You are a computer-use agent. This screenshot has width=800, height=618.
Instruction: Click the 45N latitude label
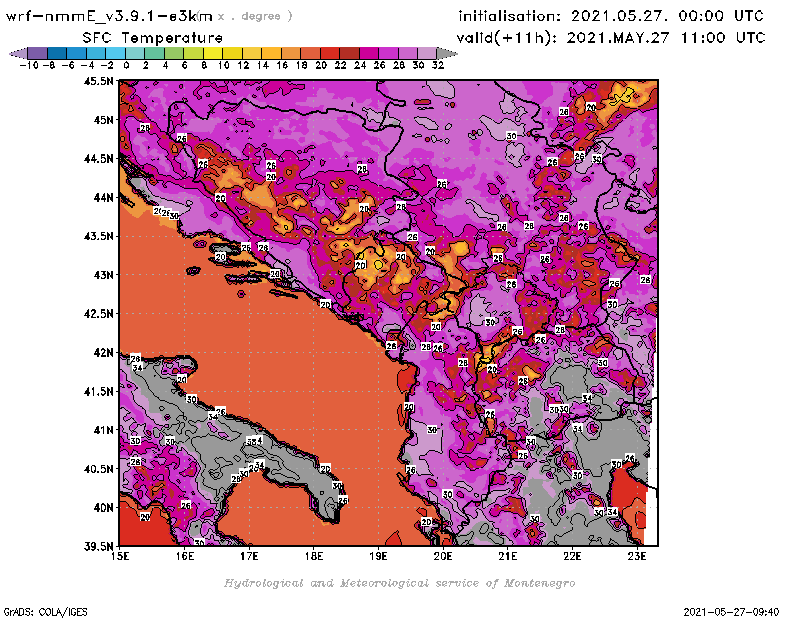103,120
